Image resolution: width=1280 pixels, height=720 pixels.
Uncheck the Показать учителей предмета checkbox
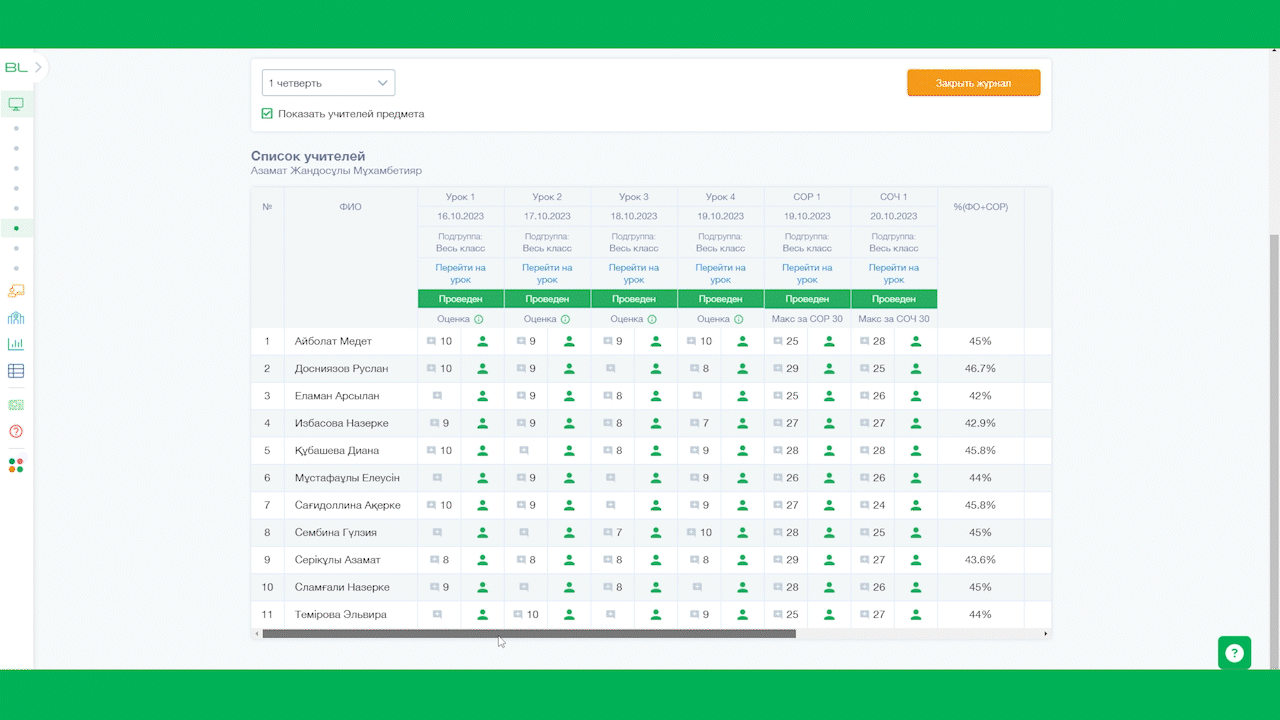click(x=267, y=114)
